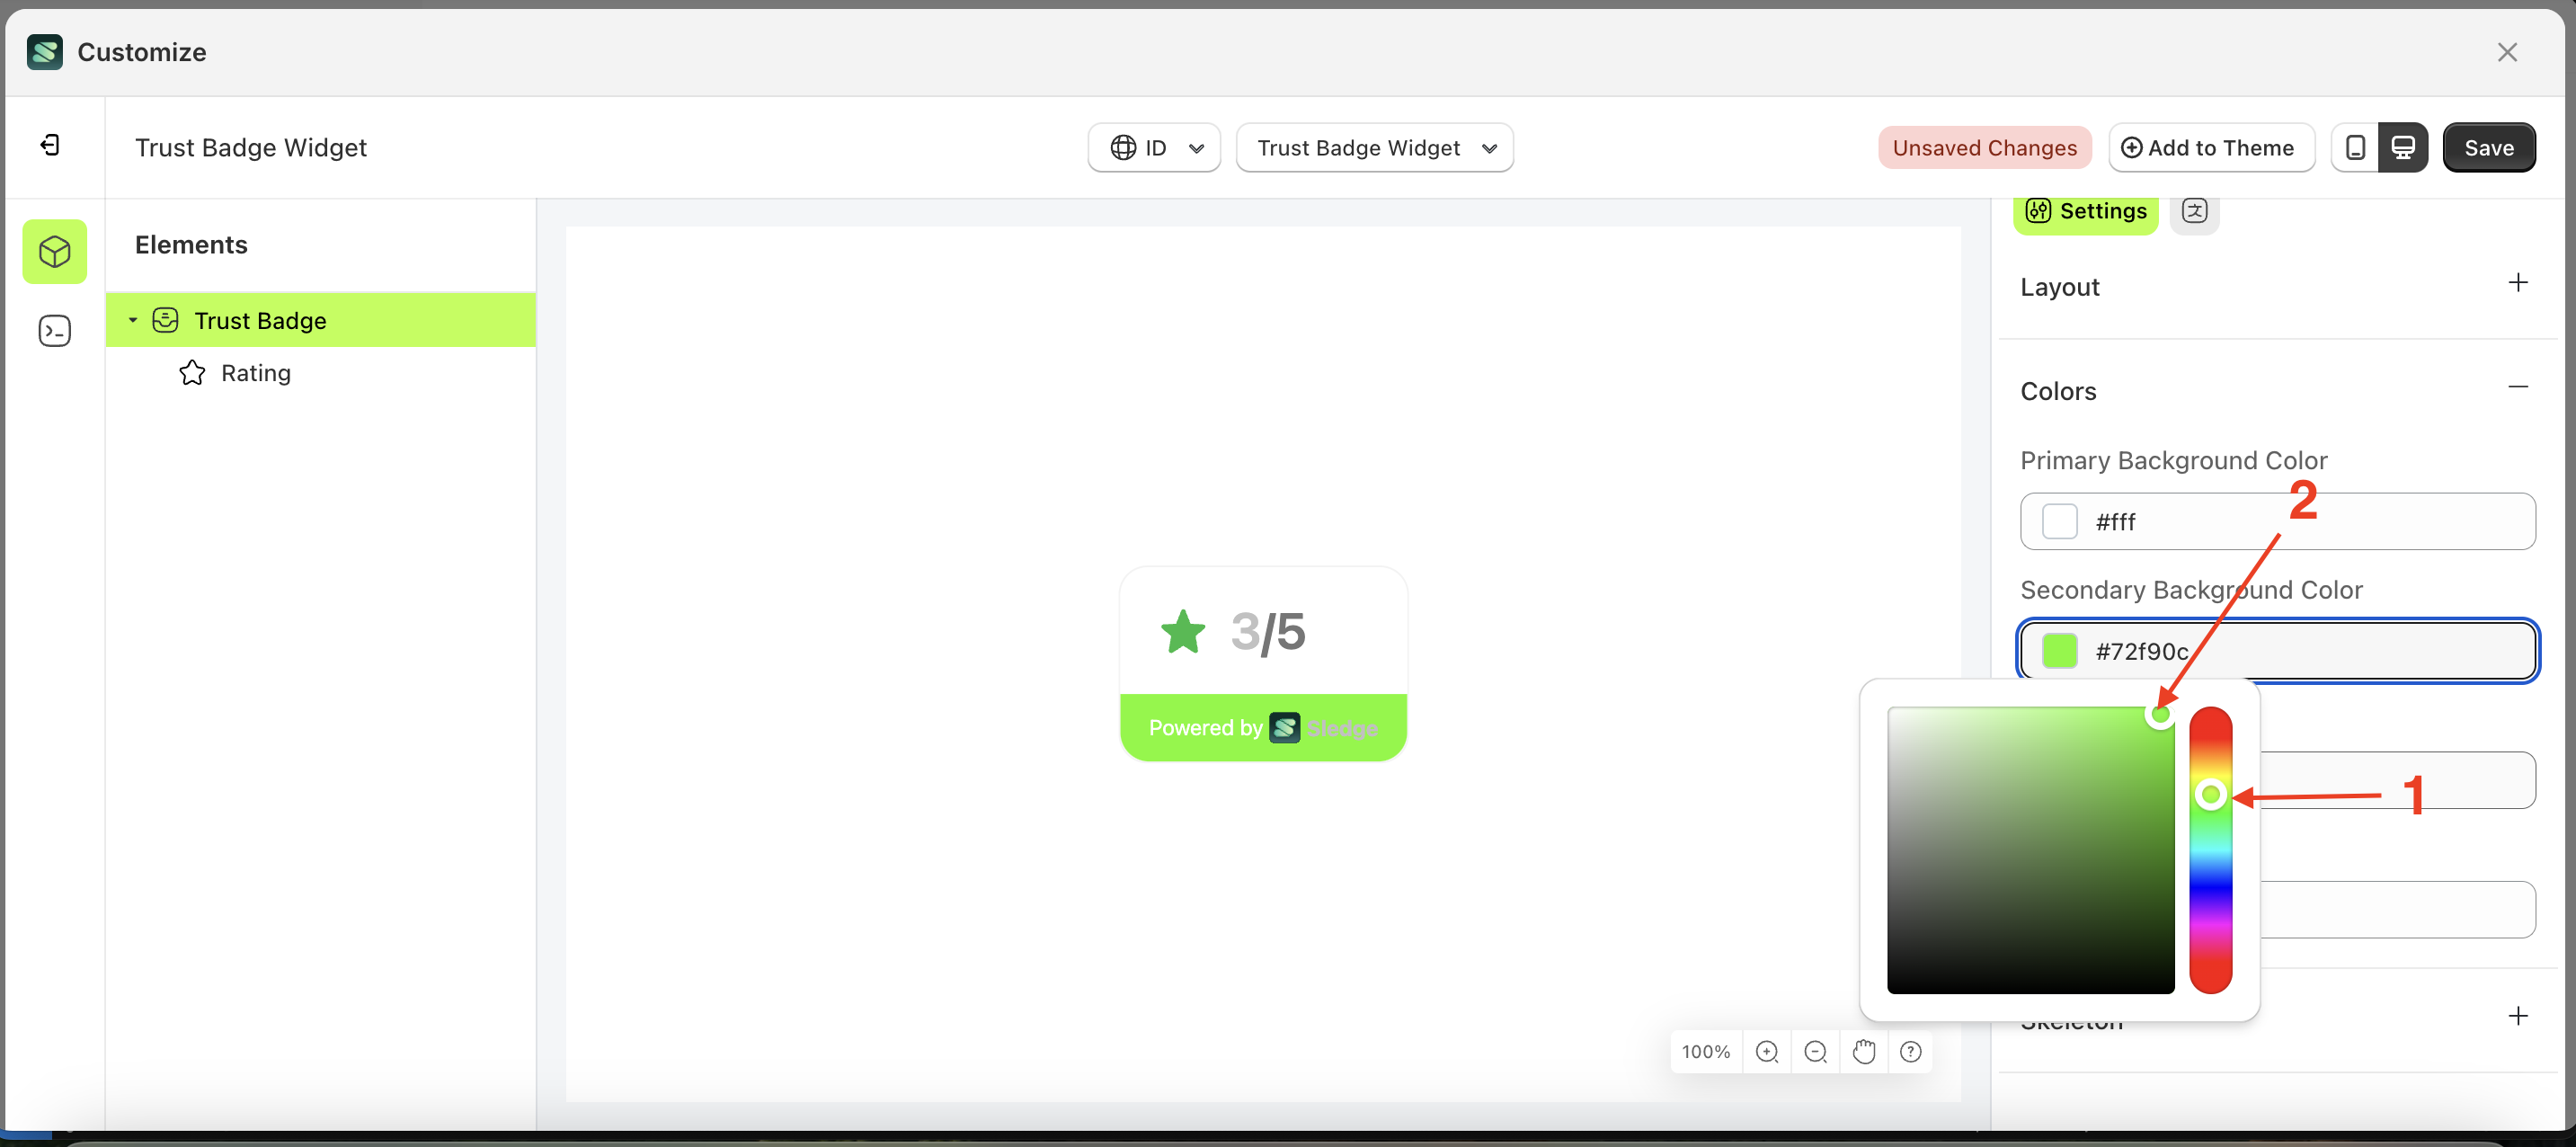Open the terminal/console icon in left sidebar
2576x1147 pixels.
(54, 330)
